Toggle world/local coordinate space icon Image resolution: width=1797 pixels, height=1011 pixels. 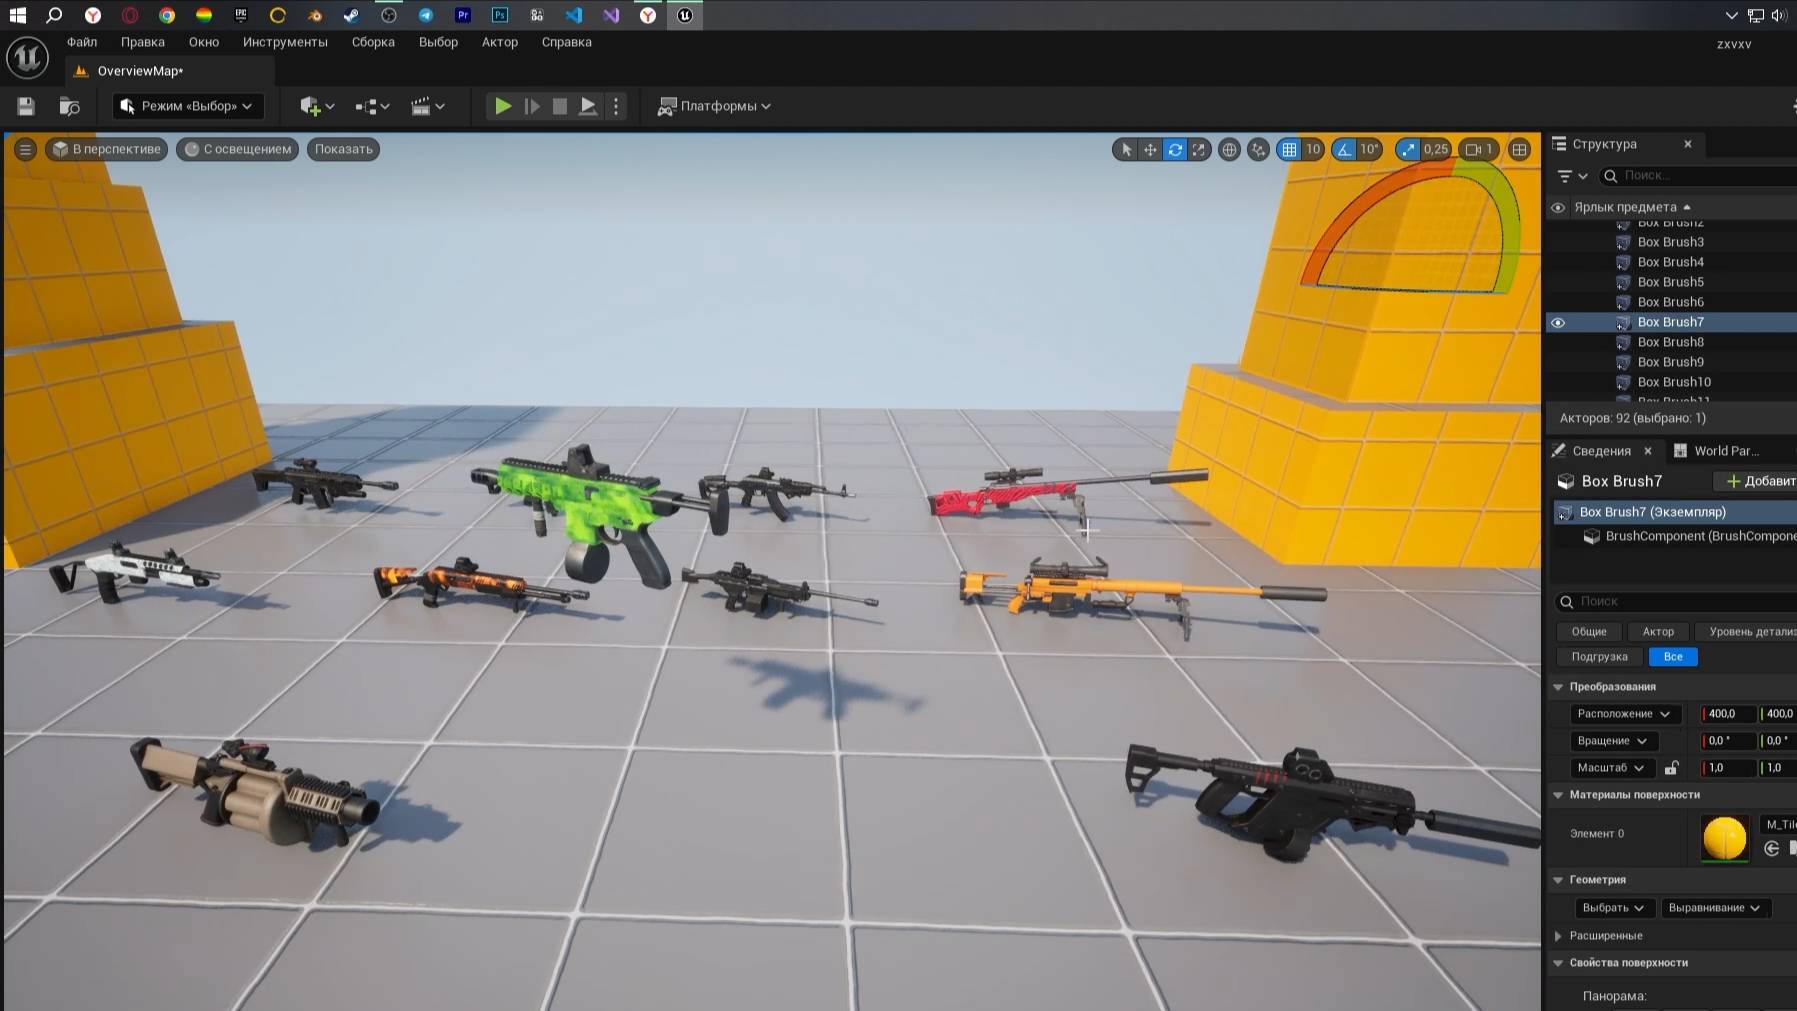point(1227,150)
